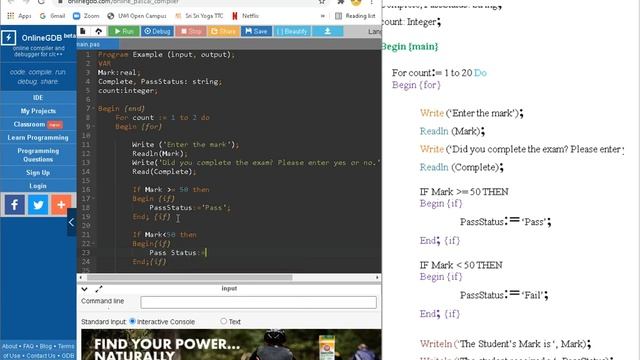Open the Share option
This screenshot has height=360, width=640.
(223, 31)
